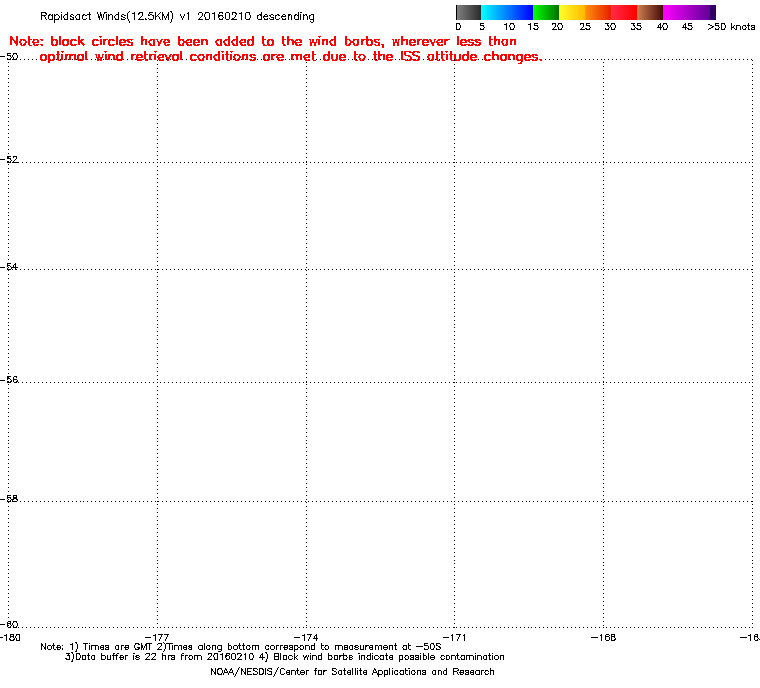Image resolution: width=760 pixels, height=688 pixels.
Task: Click the '-180' longitude axis label
Action: pyautogui.click(x=10, y=638)
